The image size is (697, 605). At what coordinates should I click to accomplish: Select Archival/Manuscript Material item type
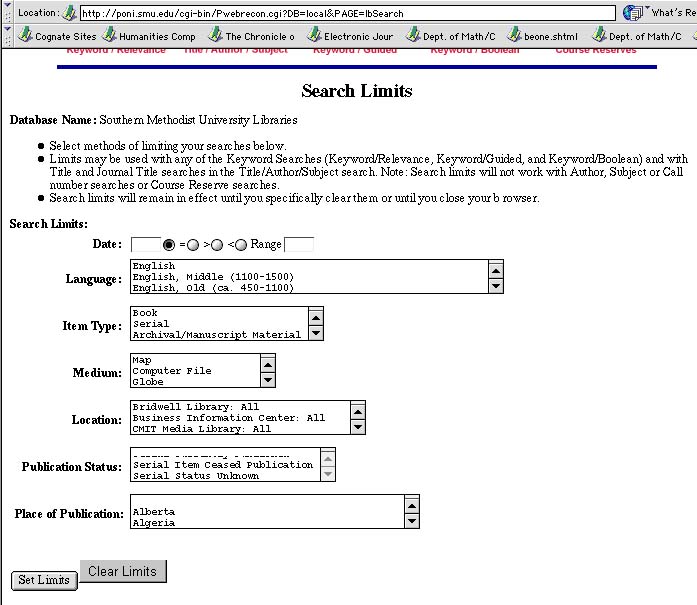coord(219,335)
